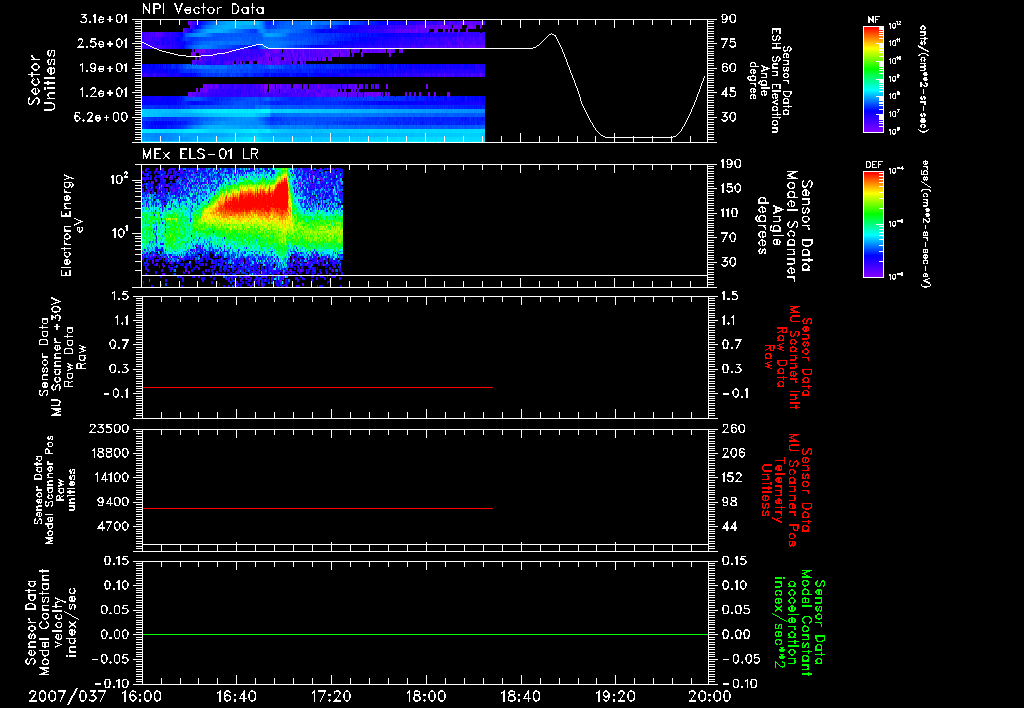Screen dimensions: 1024x708
Task: Select the "NPI Vector Data" panel title
Action: point(203,9)
